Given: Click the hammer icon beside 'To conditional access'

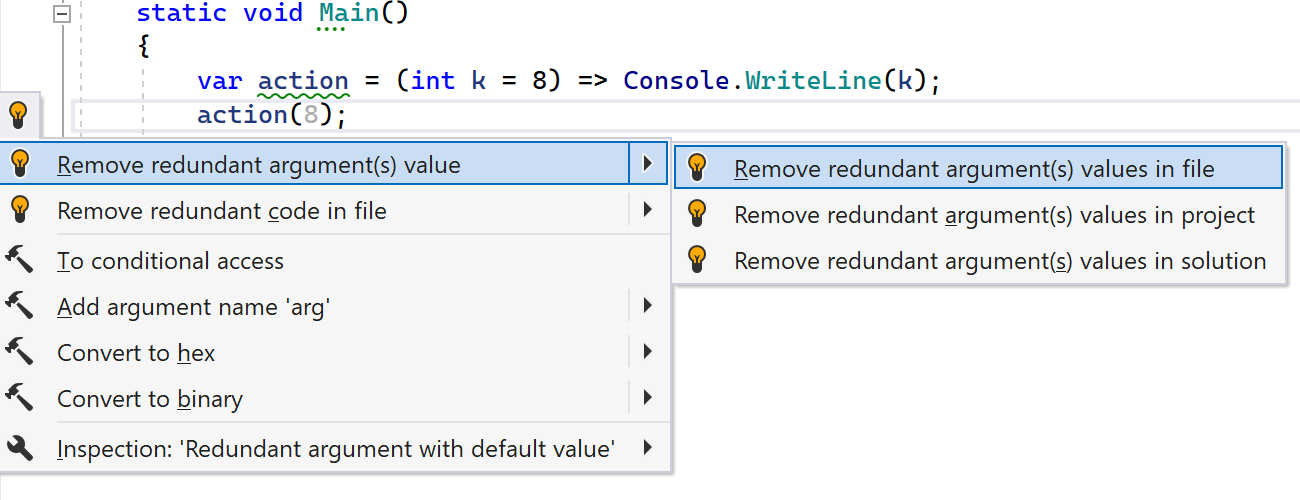Looking at the screenshot, I should click(19, 261).
